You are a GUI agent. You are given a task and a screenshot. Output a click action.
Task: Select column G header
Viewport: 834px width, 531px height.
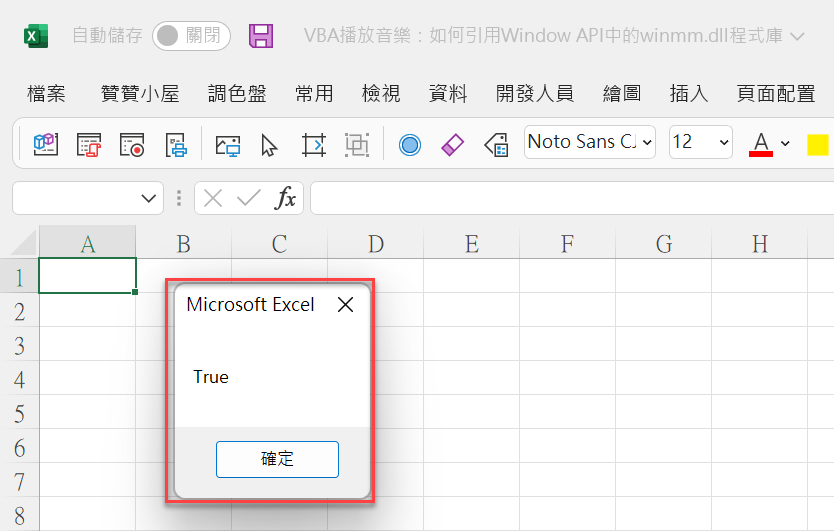[x=664, y=242]
